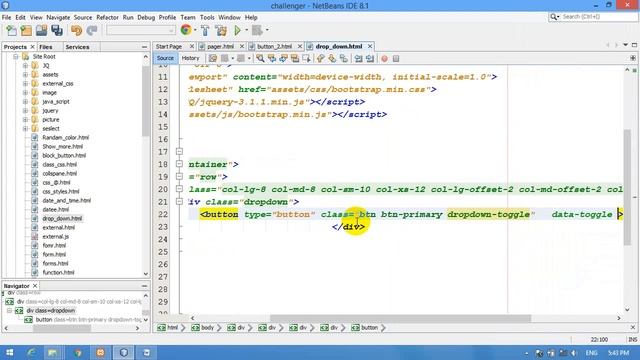640x360 pixels.
Task: Click the Projects panel vertical scrollbar
Action: point(146,101)
